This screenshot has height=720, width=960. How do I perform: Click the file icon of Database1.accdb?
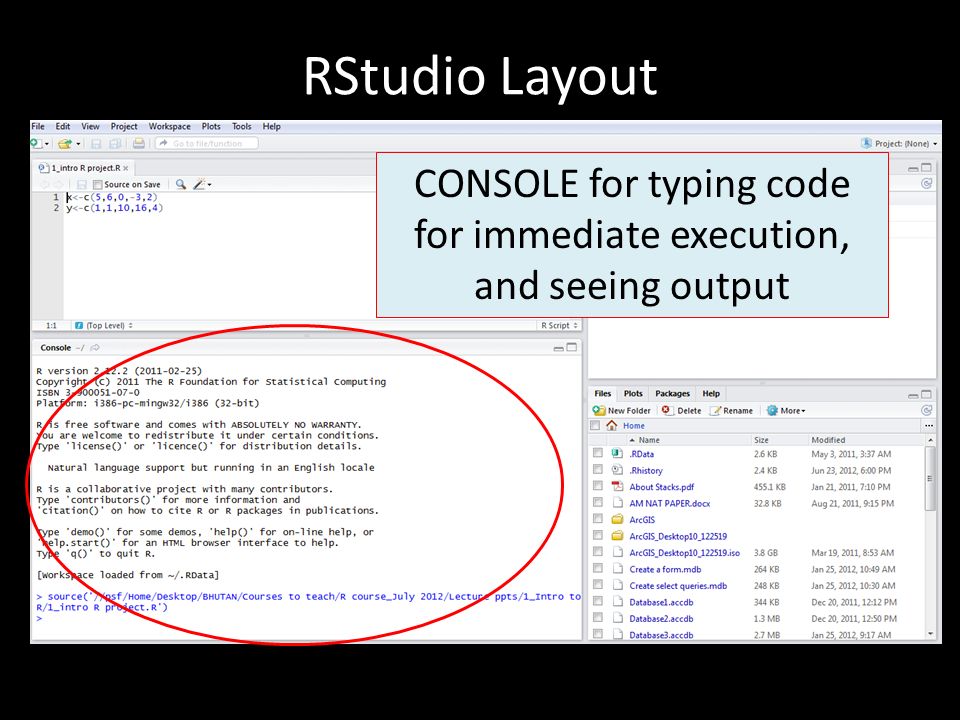[618, 602]
